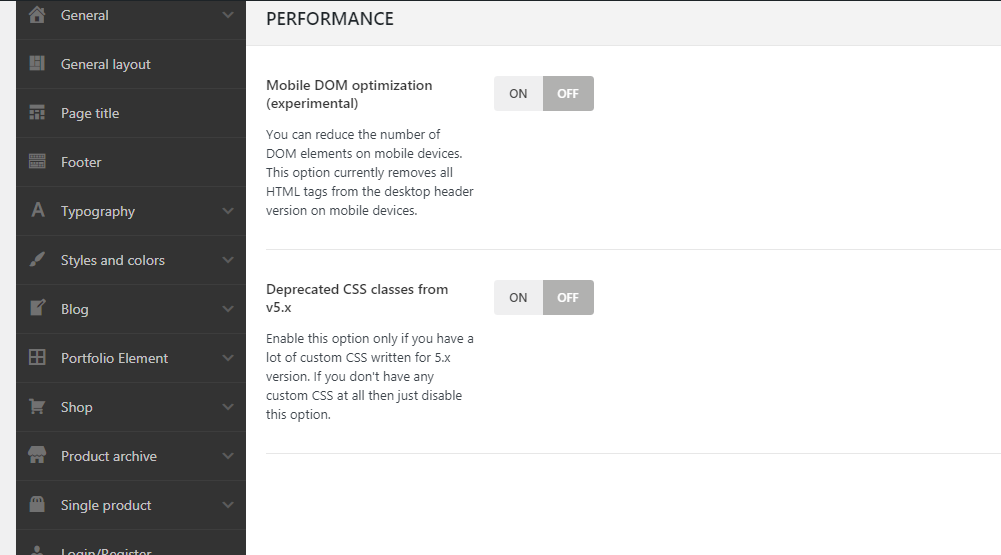Open the Footer settings section

click(81, 162)
